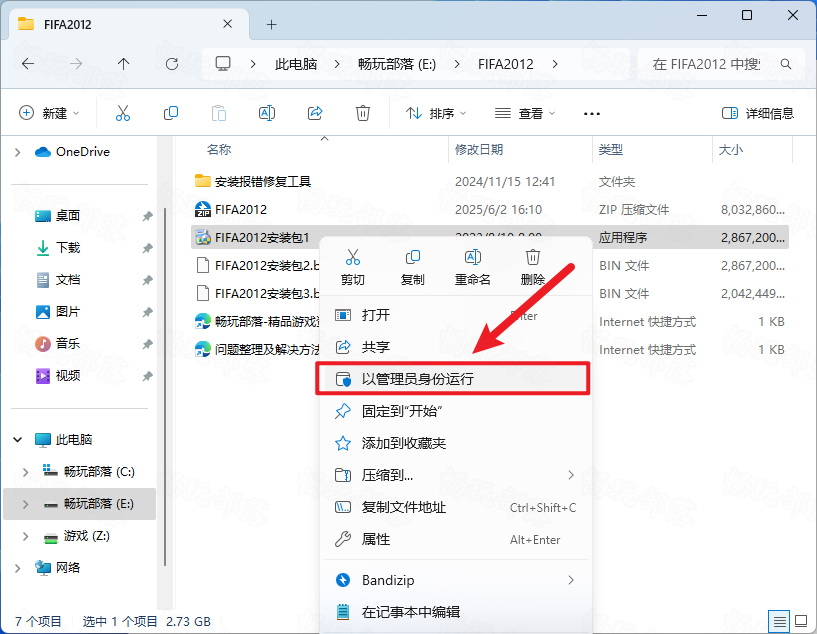The width and height of the screenshot is (817, 634).
Task: Close the FIFA2012 tab
Action: click(228, 24)
